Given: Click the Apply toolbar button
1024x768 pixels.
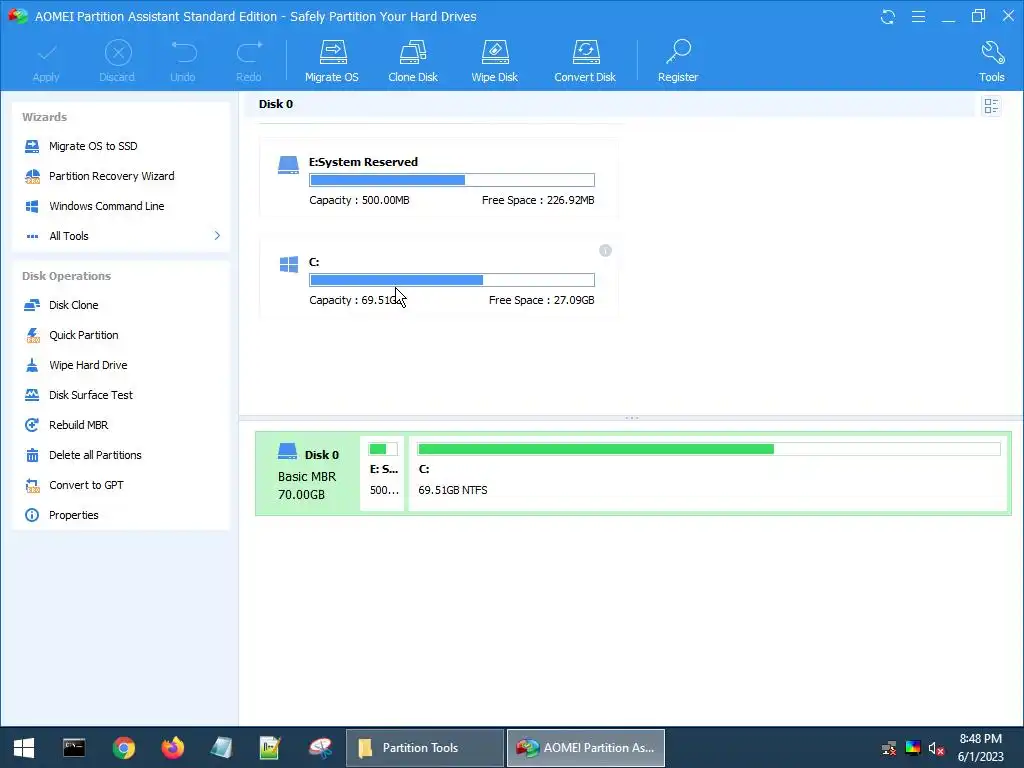Looking at the screenshot, I should [46, 62].
